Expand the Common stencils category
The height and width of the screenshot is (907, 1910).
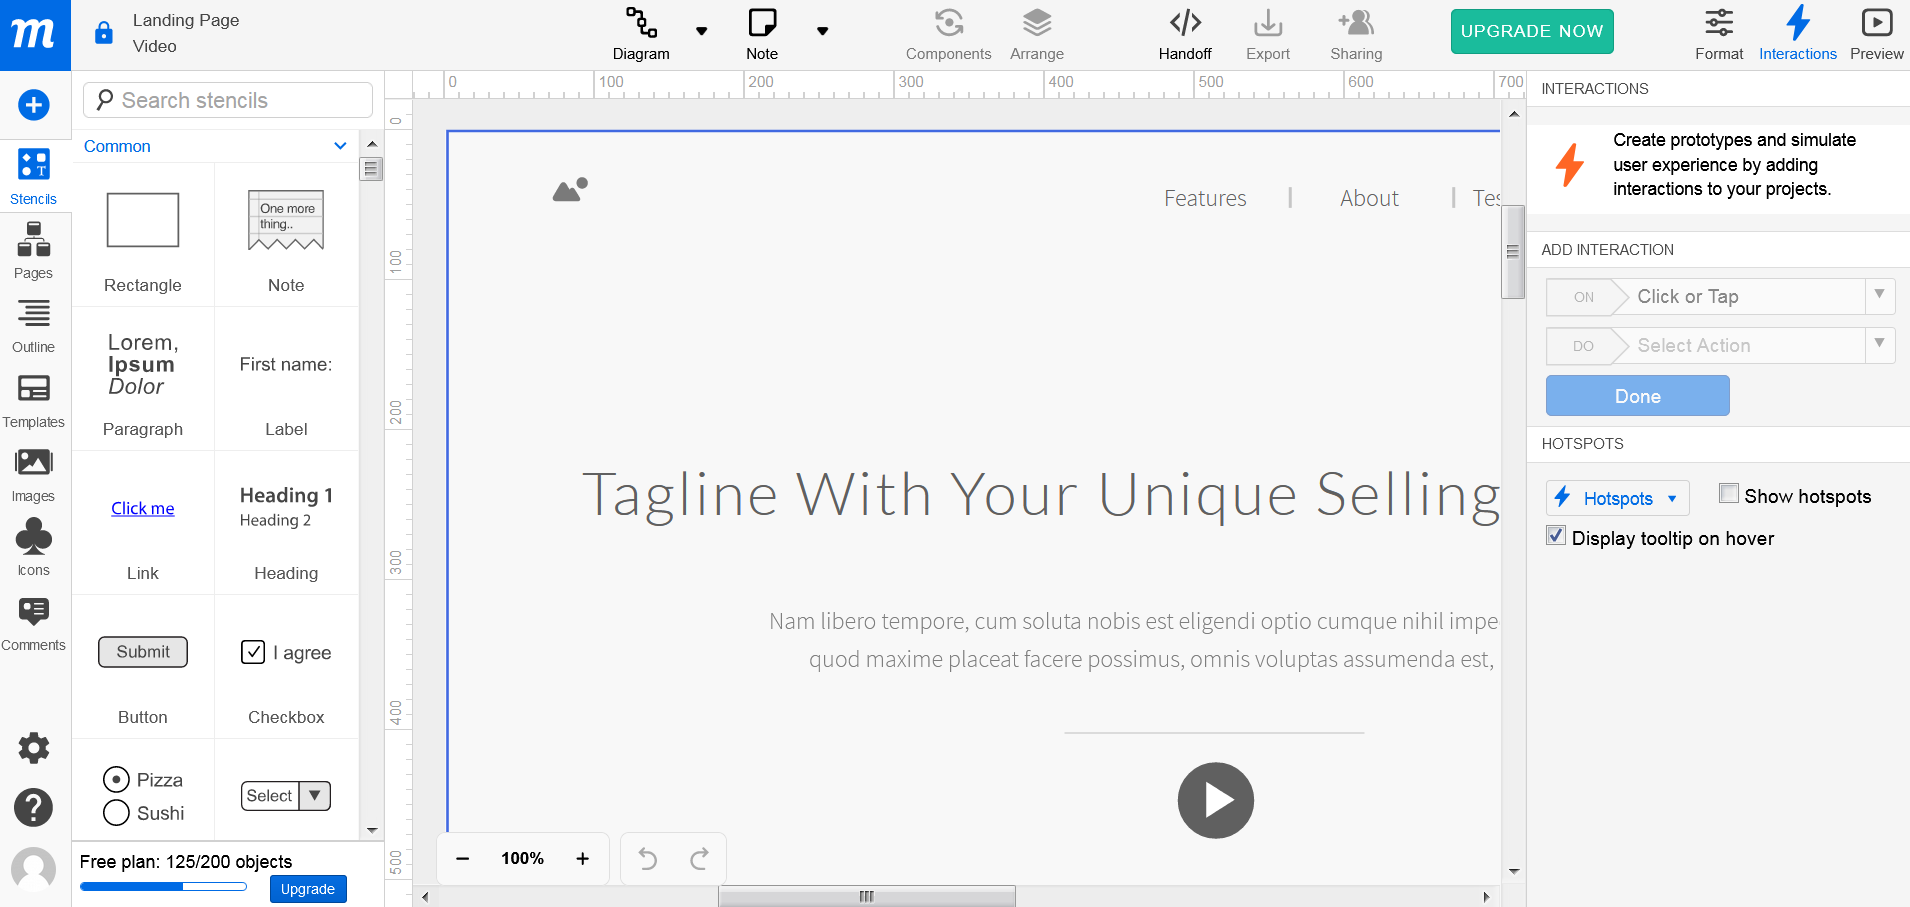tap(215, 146)
